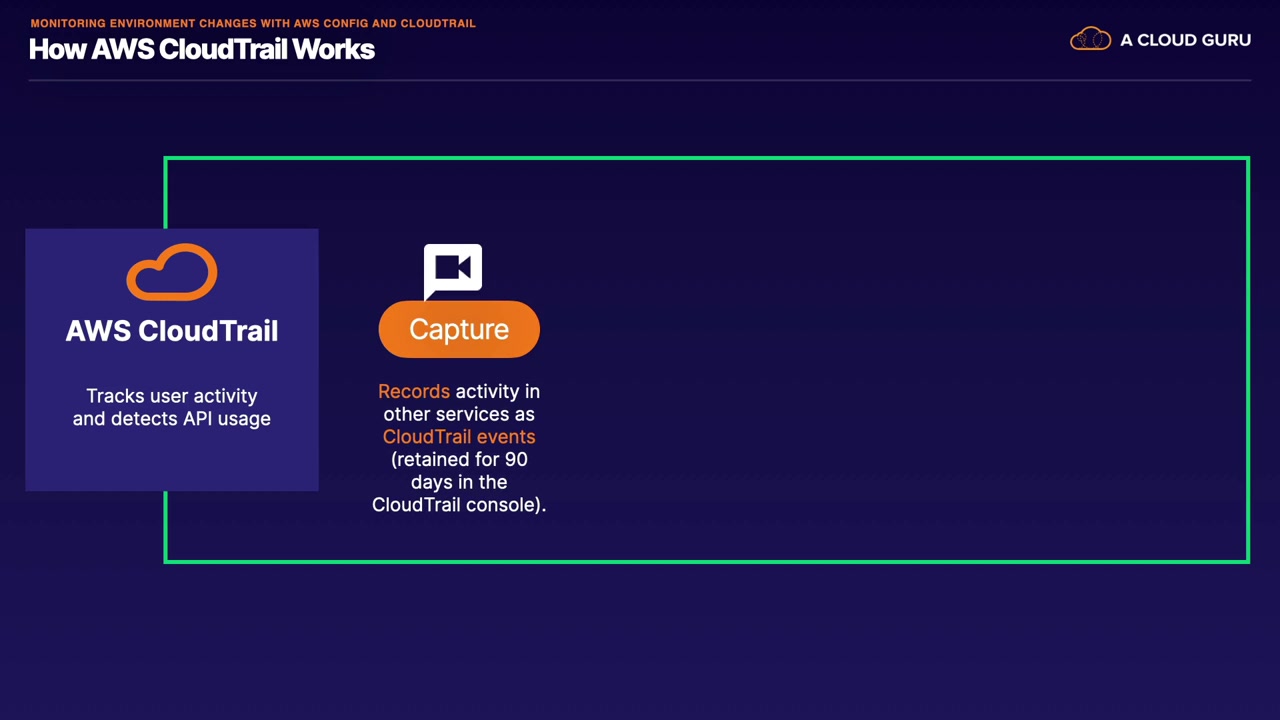Screen dimensions: 1280x720
Task: Click the 'Monitoring Environment Changes' subtitle text
Action: click(x=253, y=23)
